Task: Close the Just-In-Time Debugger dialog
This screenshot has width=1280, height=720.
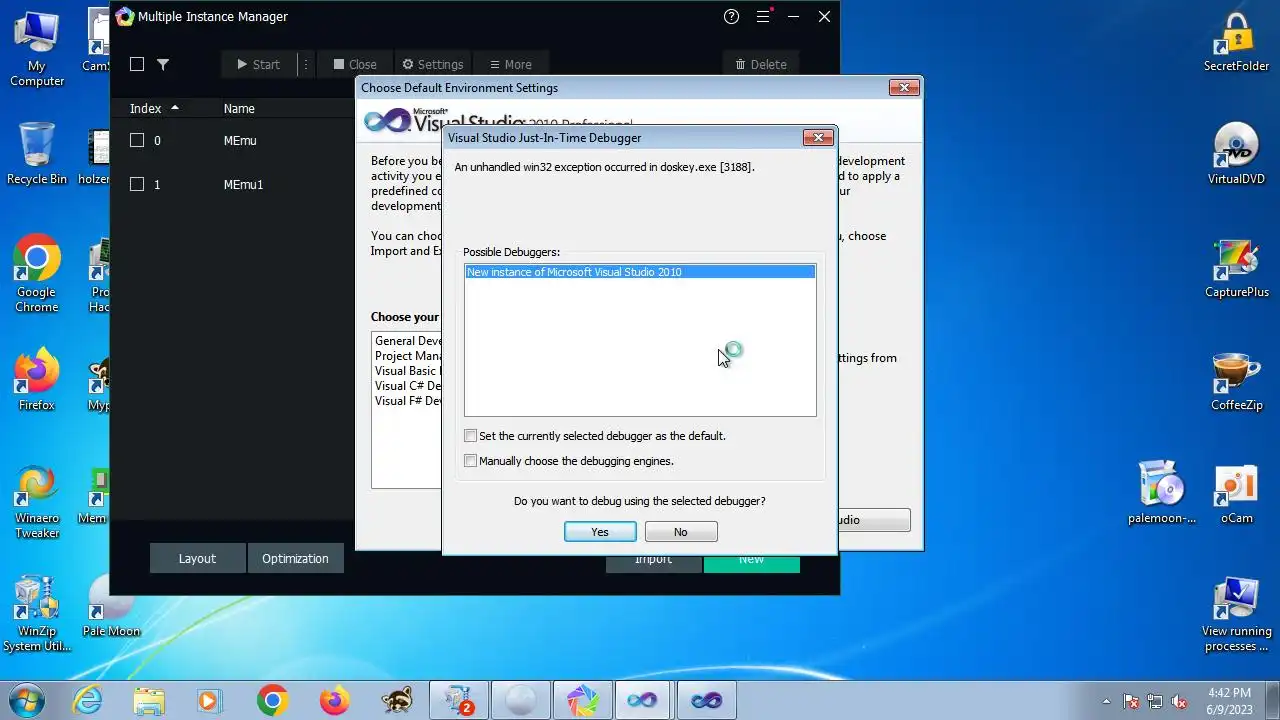Action: point(818,138)
